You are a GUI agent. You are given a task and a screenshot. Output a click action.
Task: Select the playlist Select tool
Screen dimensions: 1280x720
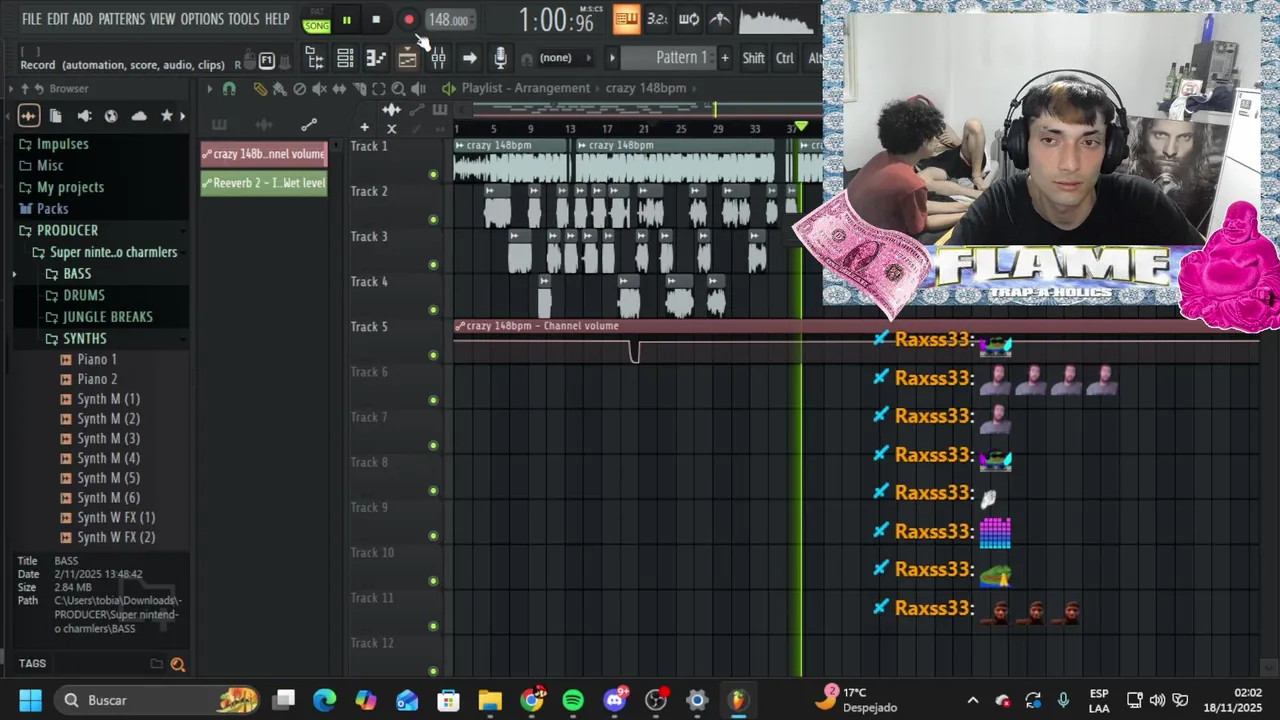(x=379, y=89)
